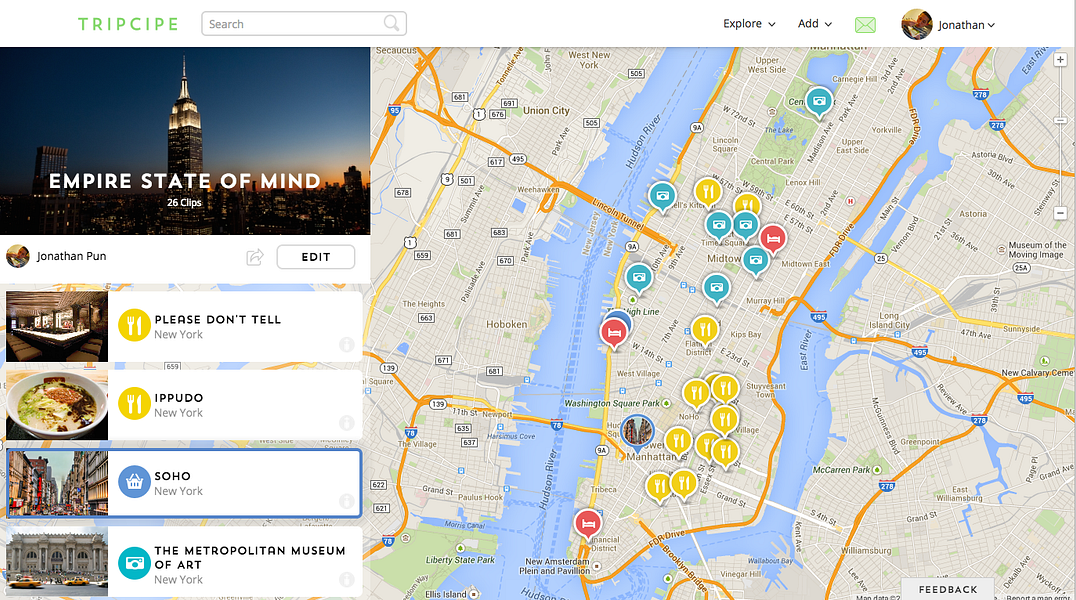Click Jonathan Pun's small avatar

[x=18, y=256]
